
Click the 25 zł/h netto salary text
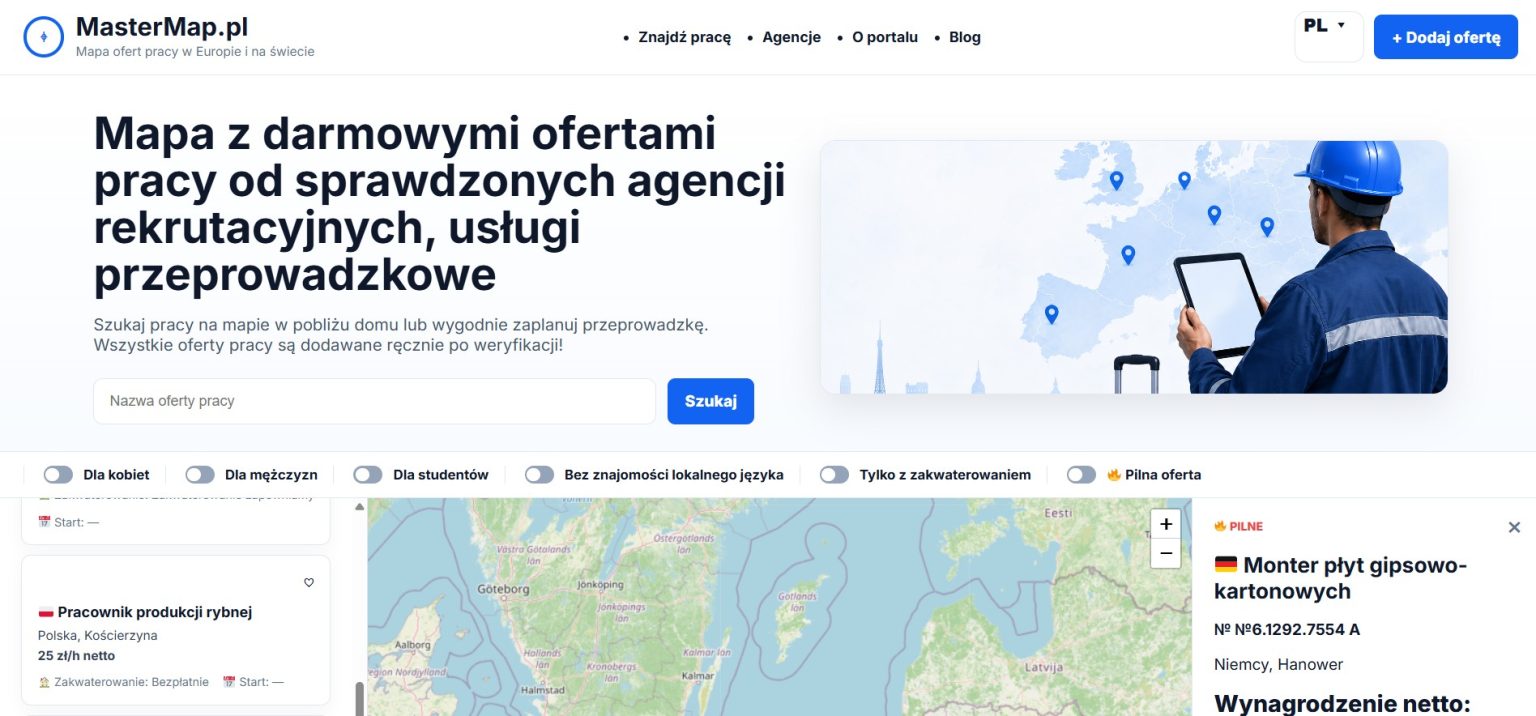click(x=76, y=656)
